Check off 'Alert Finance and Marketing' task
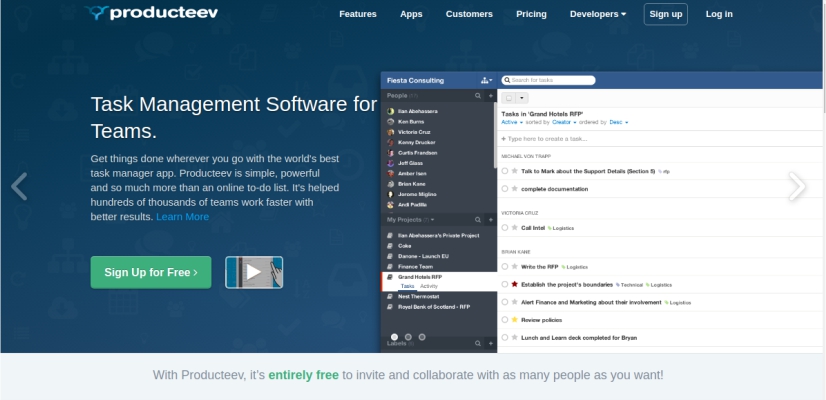Viewport: 826px width, 400px height. point(505,302)
